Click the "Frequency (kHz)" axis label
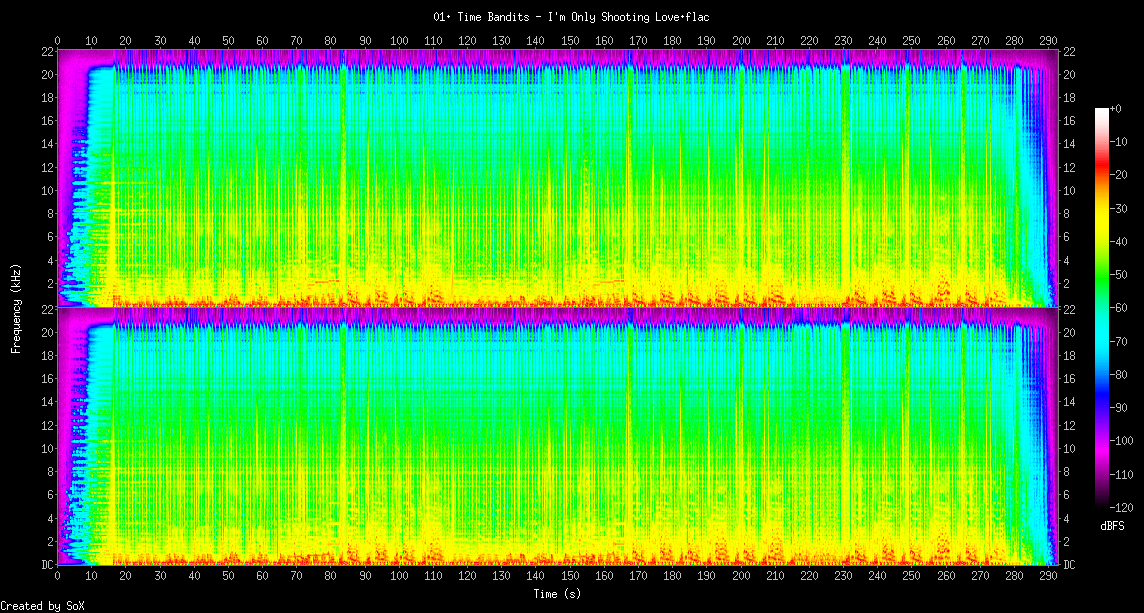The height and width of the screenshot is (613, 1144). [17, 306]
